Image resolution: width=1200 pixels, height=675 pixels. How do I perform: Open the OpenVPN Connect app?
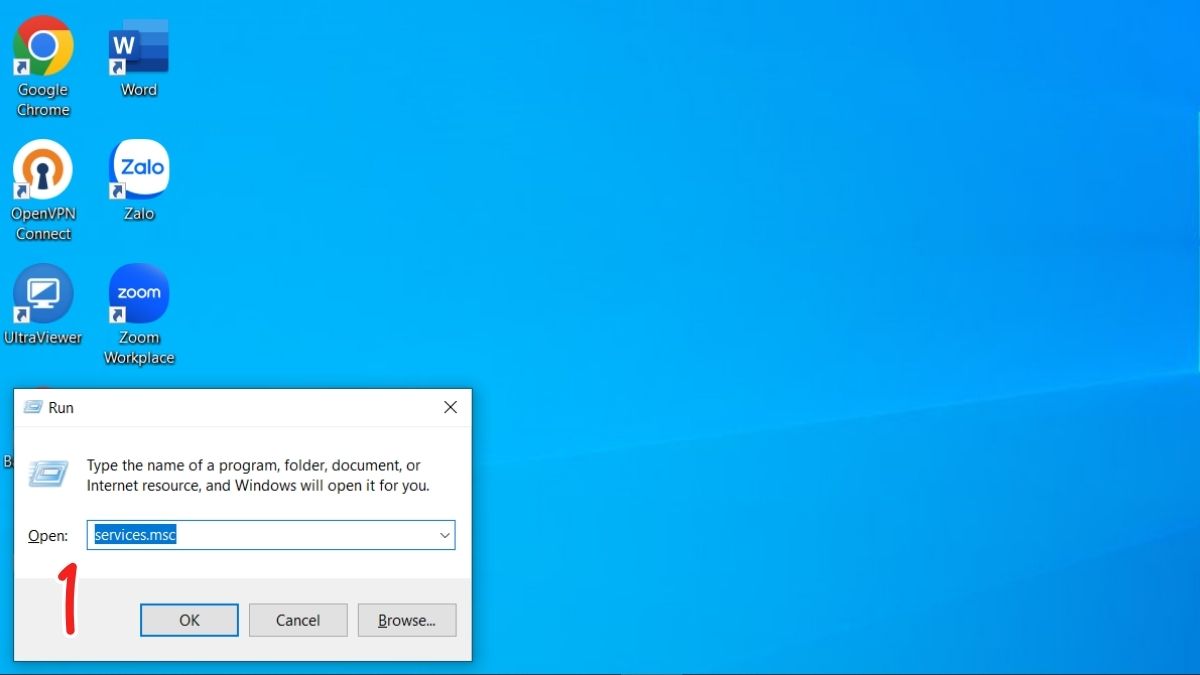coord(42,168)
